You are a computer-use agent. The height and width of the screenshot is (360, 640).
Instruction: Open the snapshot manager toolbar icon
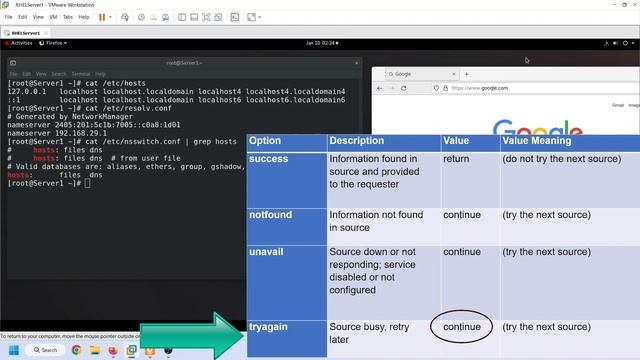[x=166, y=17]
